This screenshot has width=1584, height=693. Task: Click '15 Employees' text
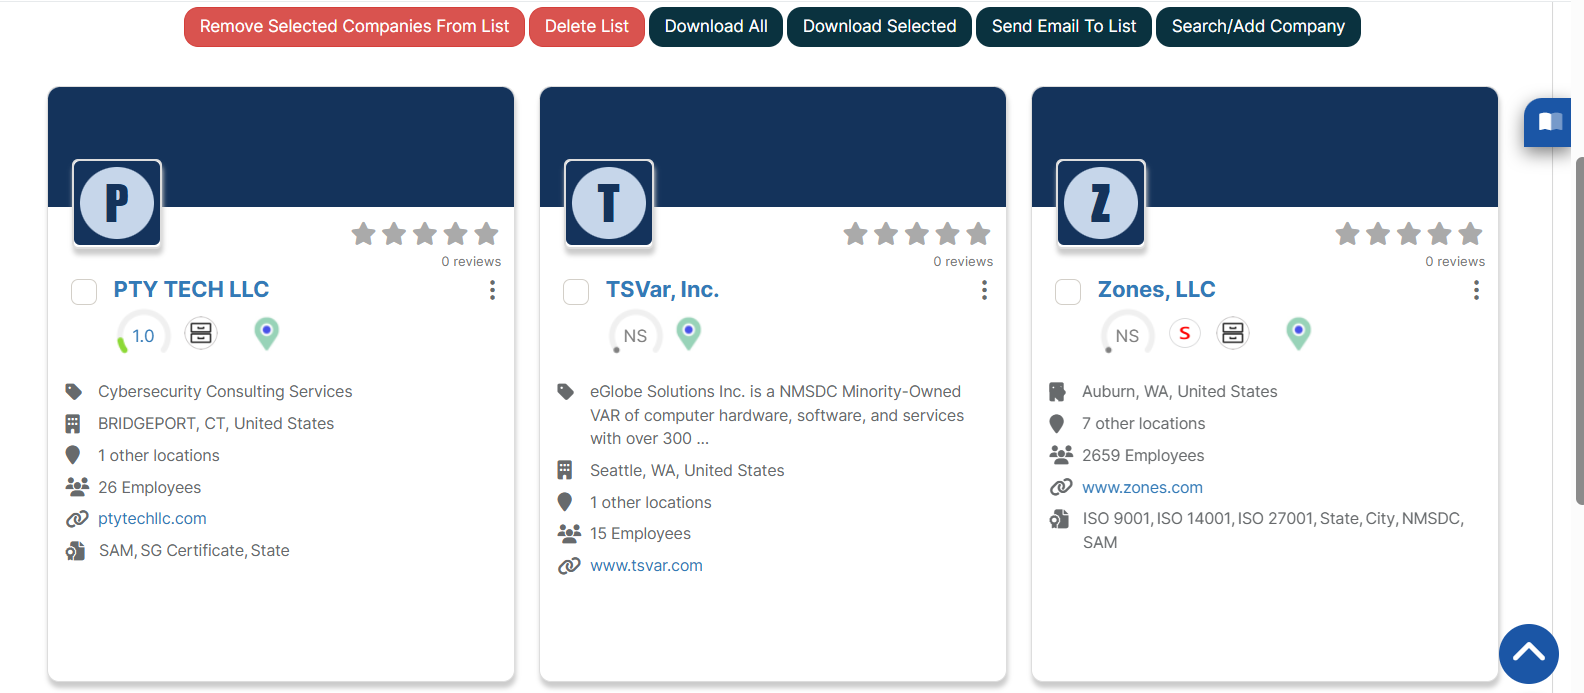pos(640,534)
